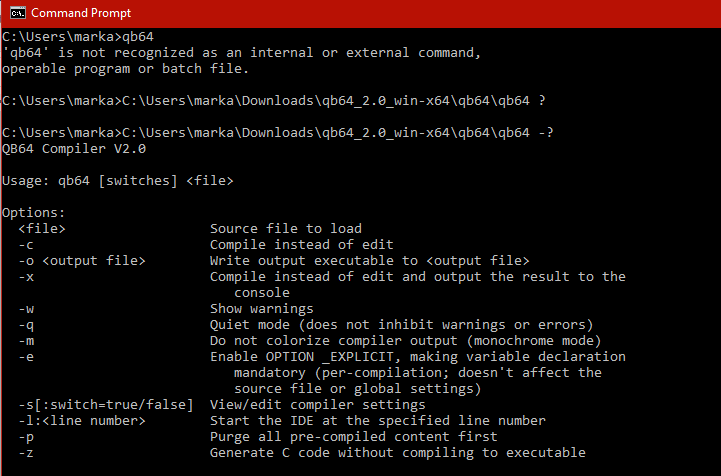
Task: Click the '-e' OPTION _EXPLICIT switch
Action: [x=26, y=357]
